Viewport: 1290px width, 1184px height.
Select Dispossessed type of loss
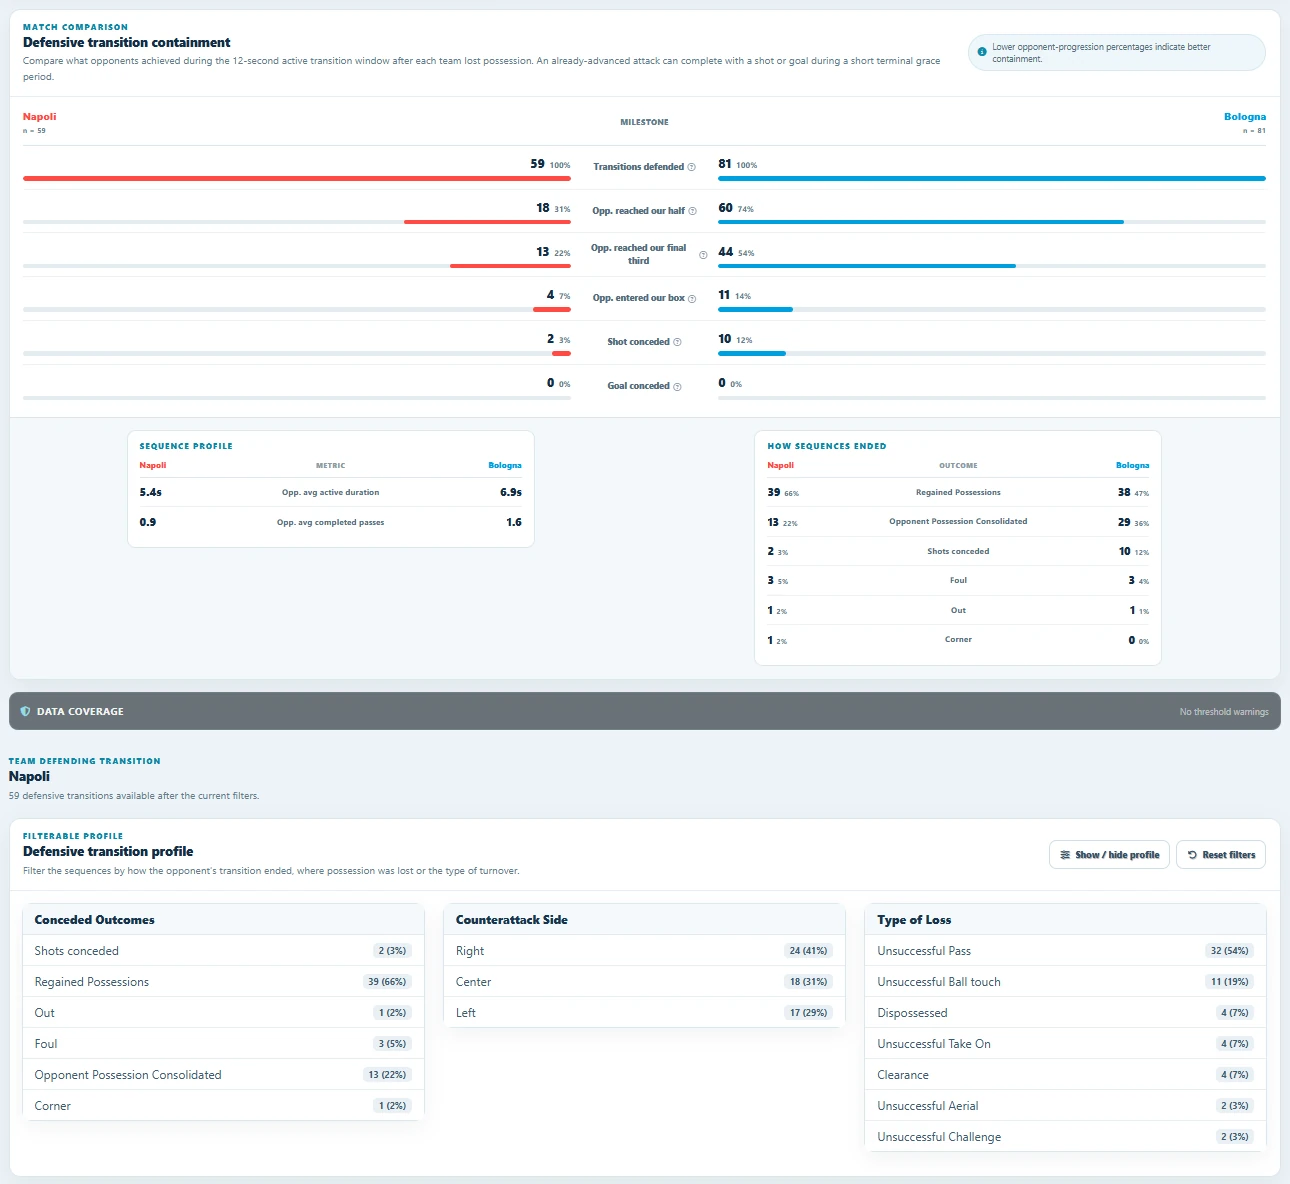pos(1065,1013)
